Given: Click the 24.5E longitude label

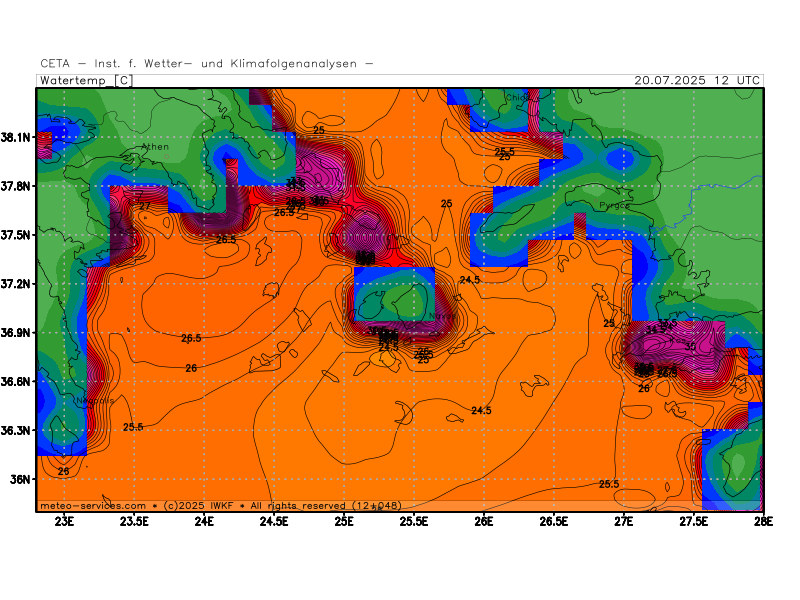Looking at the screenshot, I should (274, 521).
